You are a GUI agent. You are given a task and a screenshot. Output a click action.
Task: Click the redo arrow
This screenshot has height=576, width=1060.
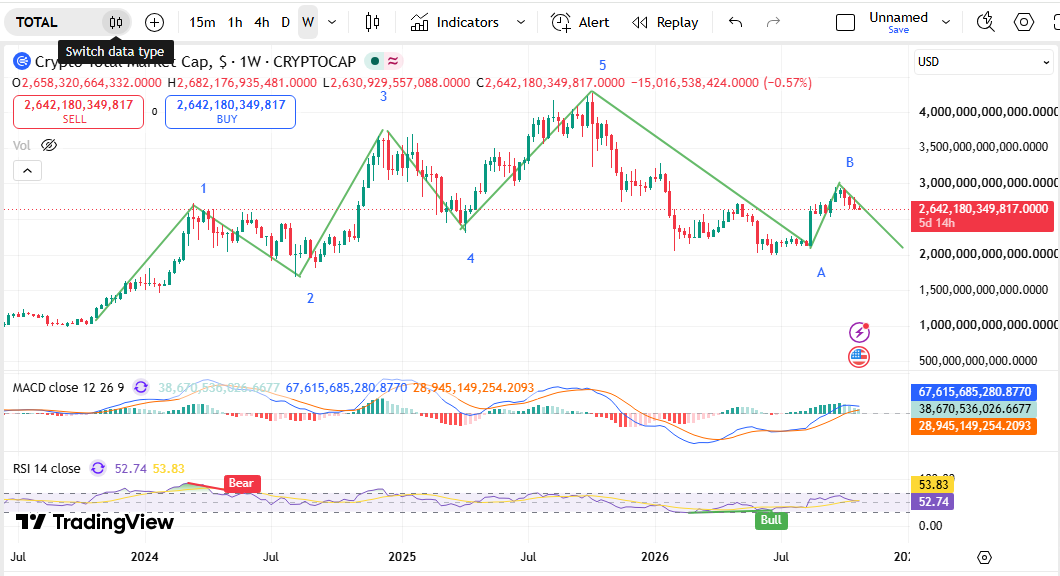(x=773, y=22)
